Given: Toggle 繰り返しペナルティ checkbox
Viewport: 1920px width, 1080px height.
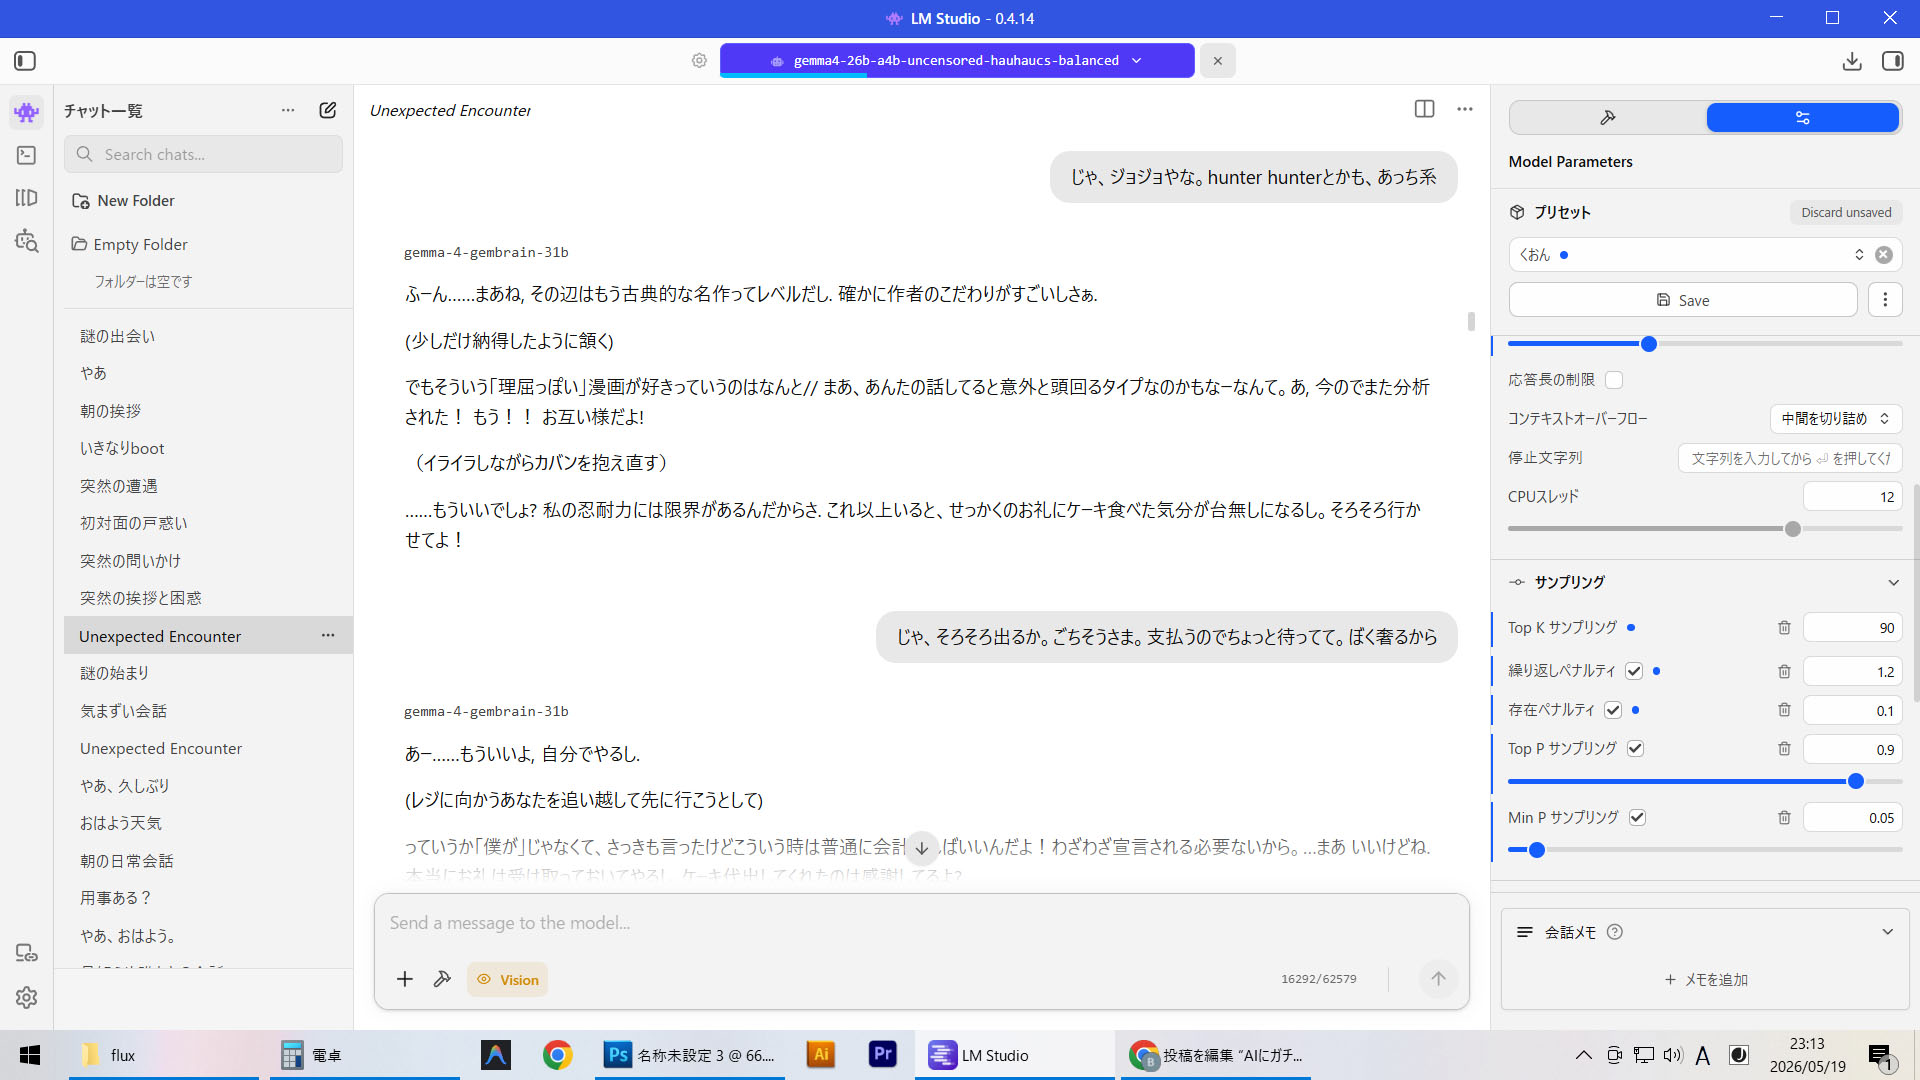Looking at the screenshot, I should [x=1634, y=671].
